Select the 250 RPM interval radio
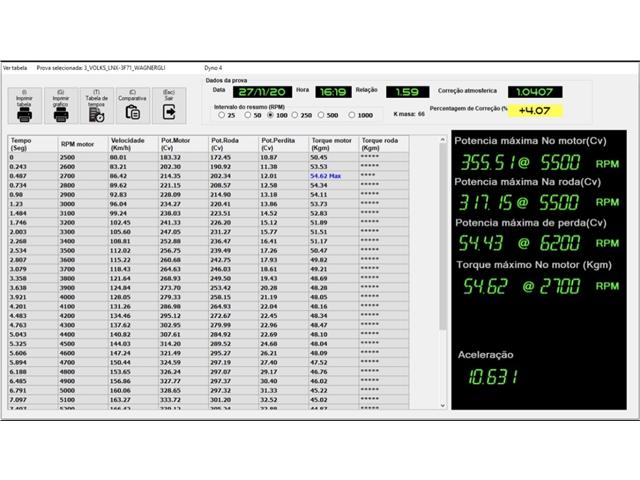This screenshot has height=480, width=640. 295,115
